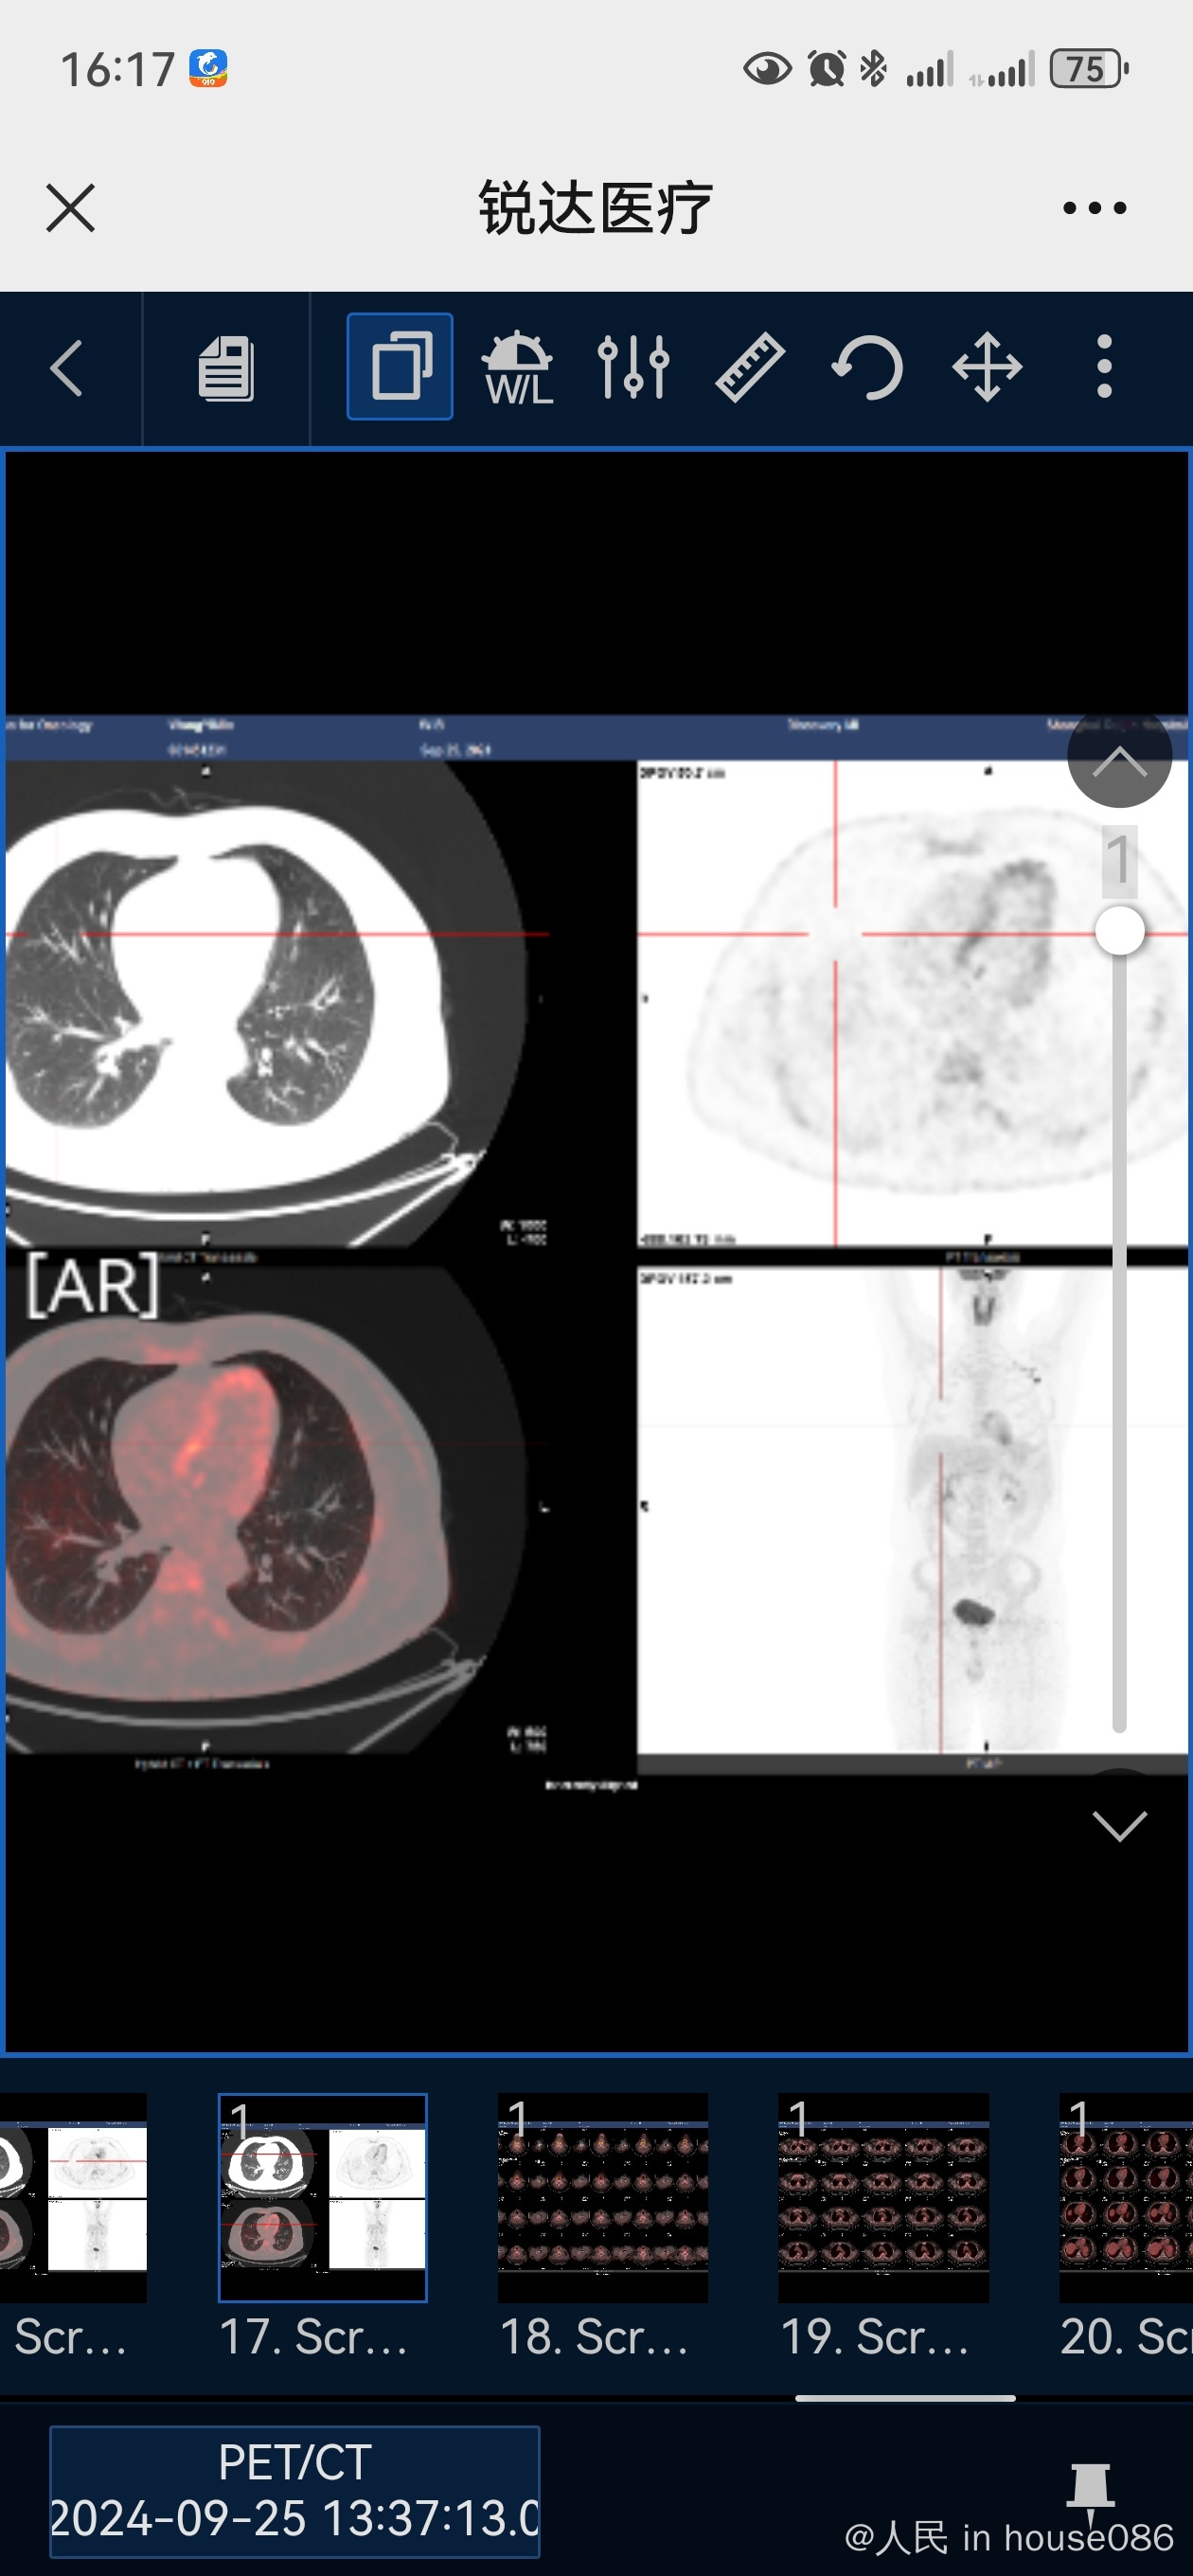Go to previous image with up chevron
The image size is (1193, 2576).
pyautogui.click(x=1119, y=757)
